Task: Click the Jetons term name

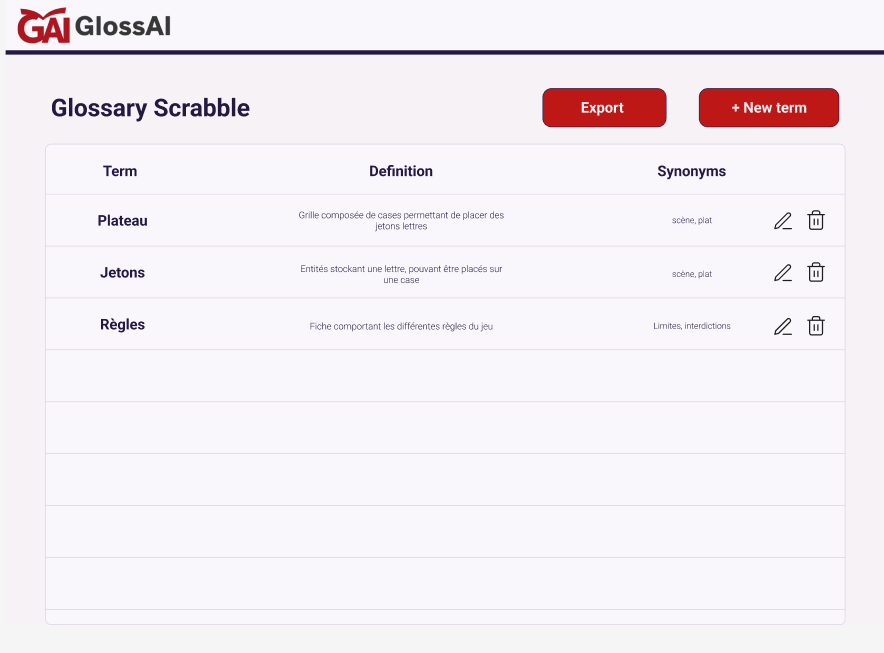Action: [x=122, y=273]
